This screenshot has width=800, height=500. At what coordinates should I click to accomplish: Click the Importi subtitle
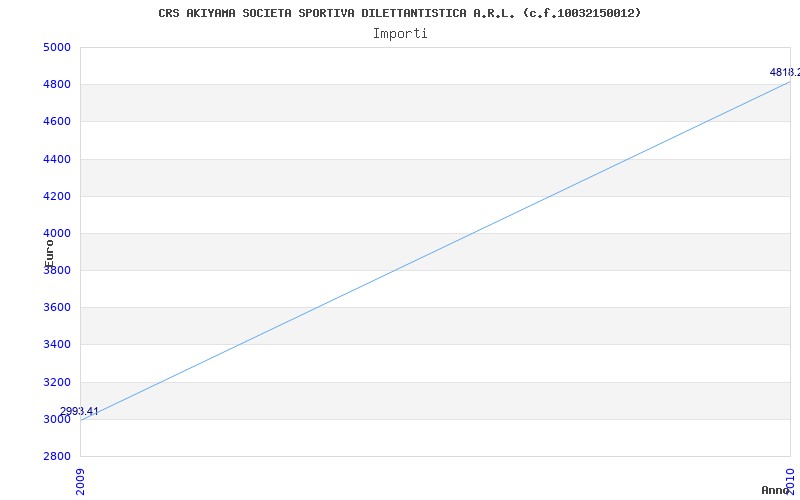coord(400,34)
